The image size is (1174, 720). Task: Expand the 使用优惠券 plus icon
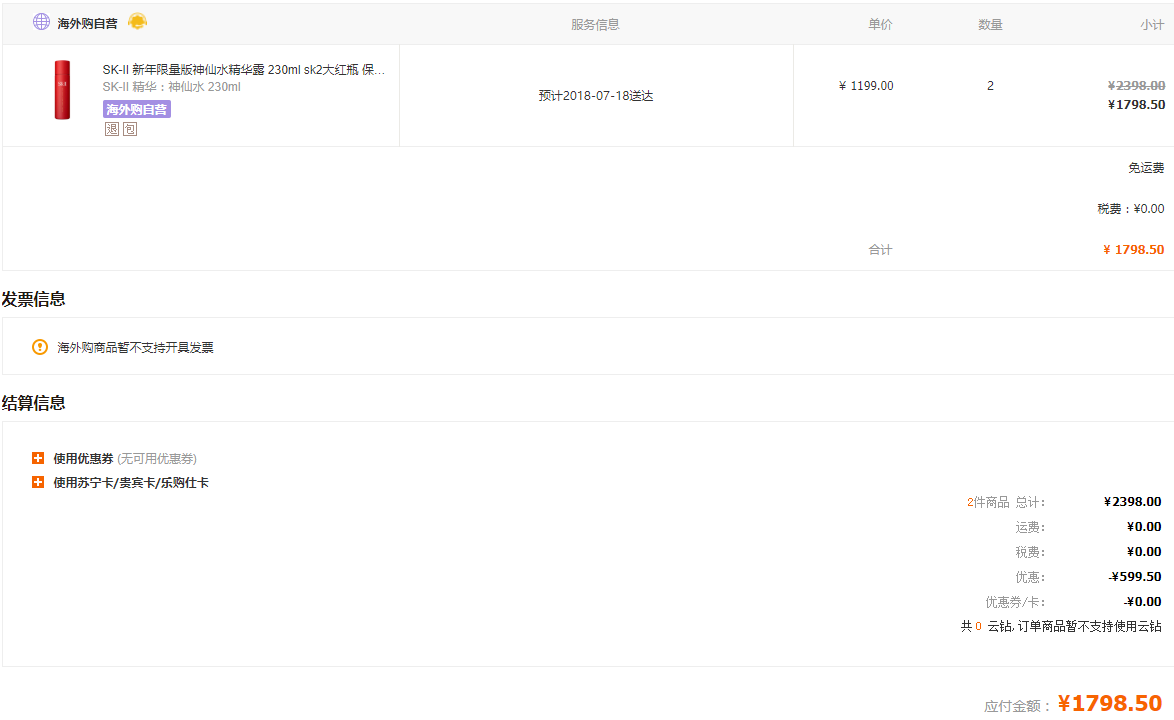pos(38,458)
